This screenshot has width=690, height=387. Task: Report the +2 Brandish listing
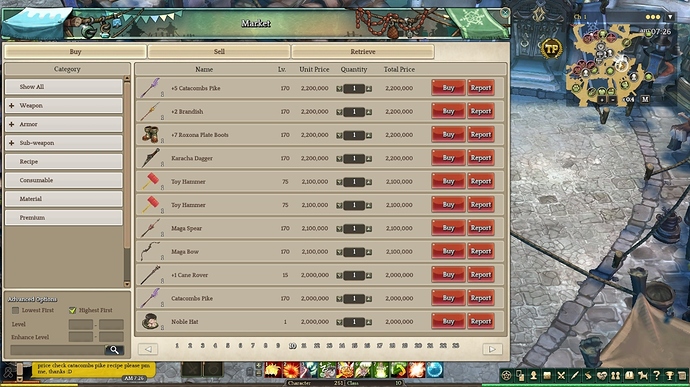tap(481, 111)
